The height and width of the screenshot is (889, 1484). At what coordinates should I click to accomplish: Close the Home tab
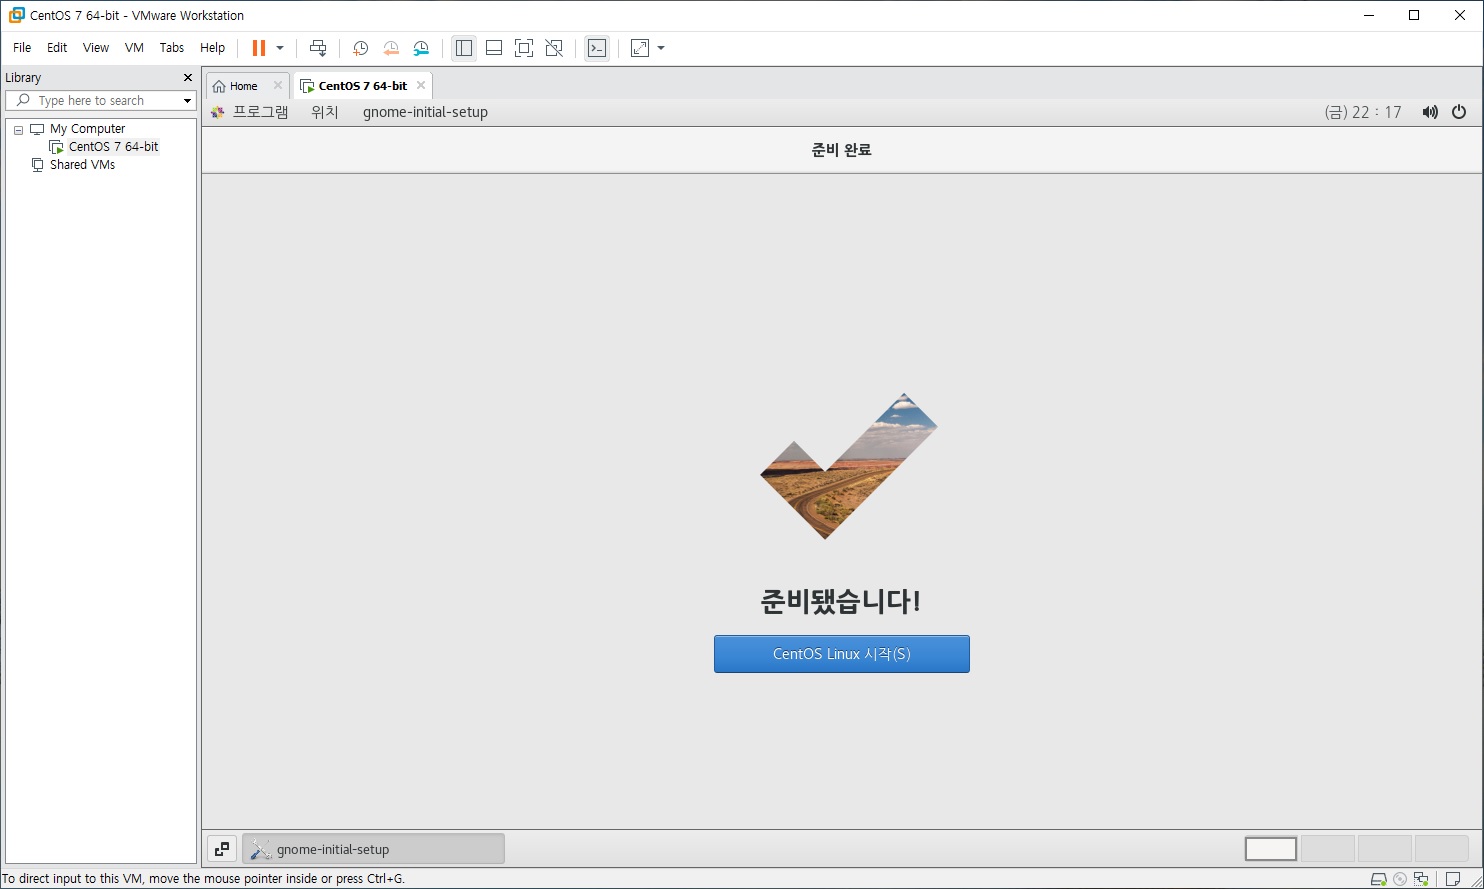278,86
